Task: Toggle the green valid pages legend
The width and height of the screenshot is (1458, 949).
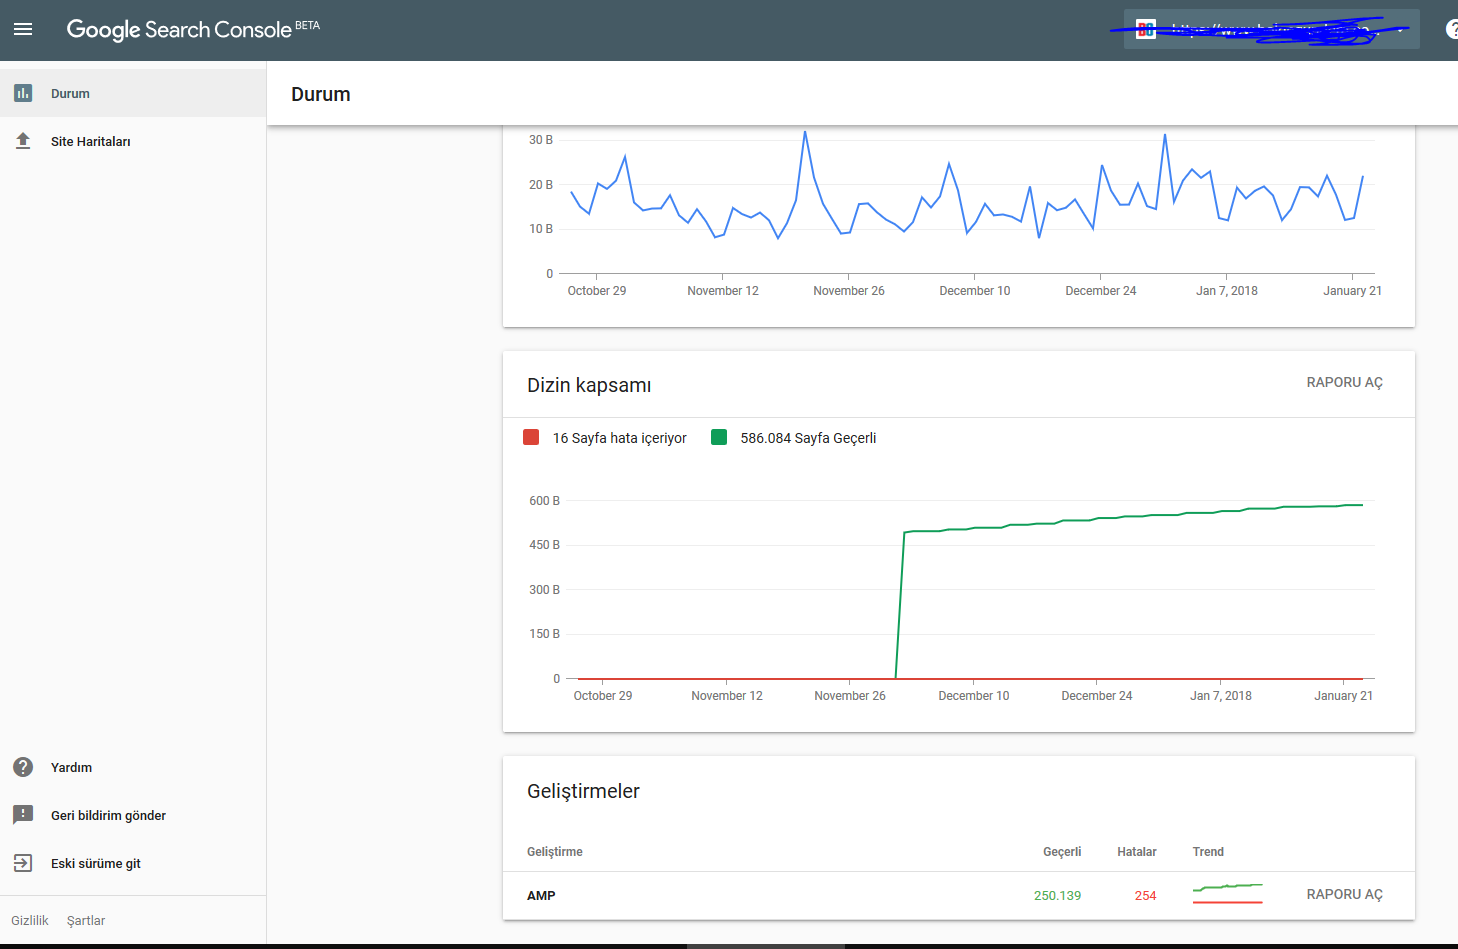Action: click(719, 438)
